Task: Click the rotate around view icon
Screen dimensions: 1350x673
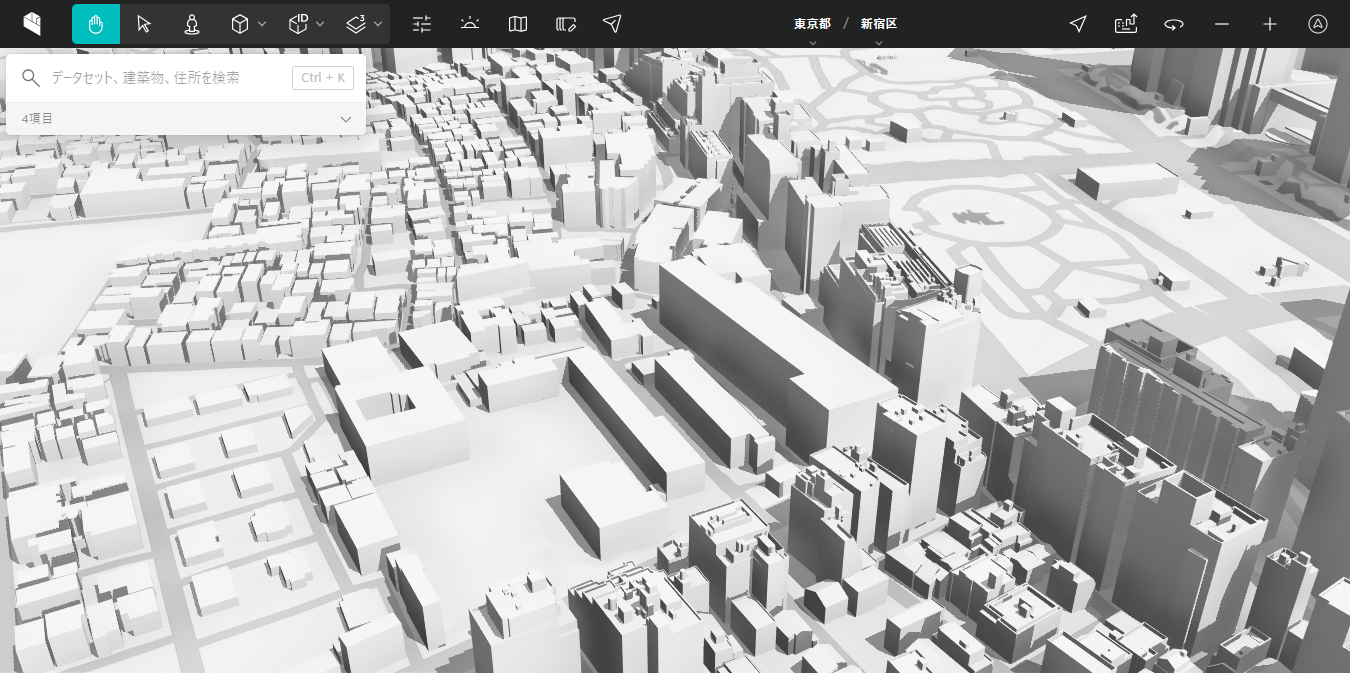Action: click(x=1174, y=24)
